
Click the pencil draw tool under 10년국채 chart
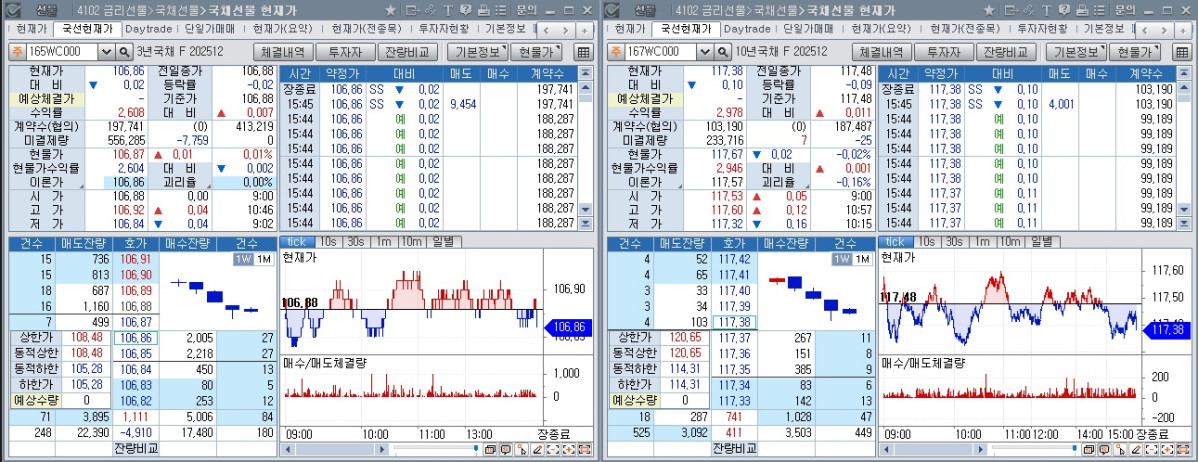pos(1136,449)
